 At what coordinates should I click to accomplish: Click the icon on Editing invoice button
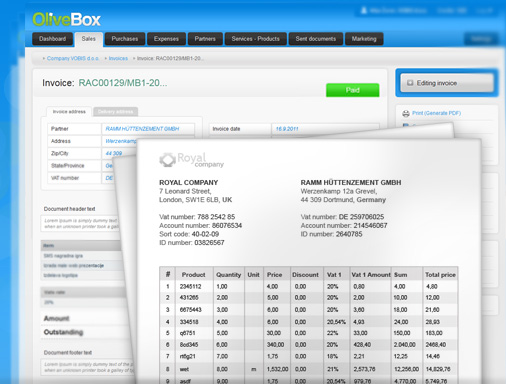point(410,83)
